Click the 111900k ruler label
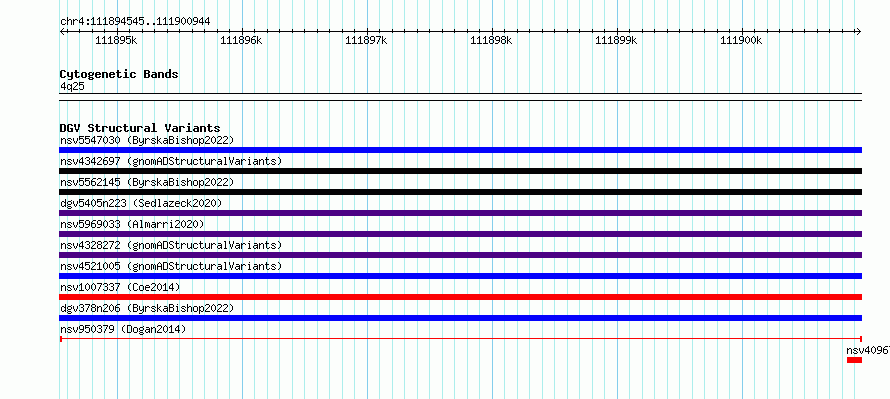 tap(741, 40)
